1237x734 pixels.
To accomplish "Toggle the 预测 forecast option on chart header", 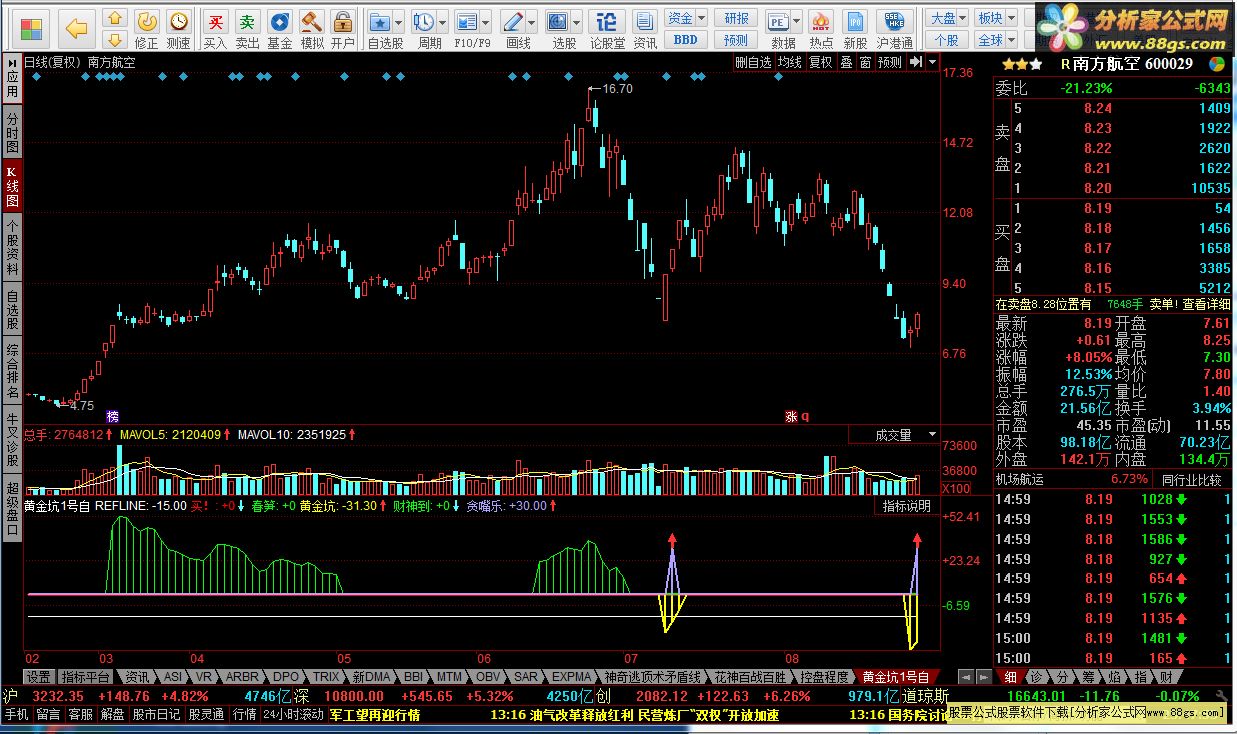I will click(x=890, y=62).
